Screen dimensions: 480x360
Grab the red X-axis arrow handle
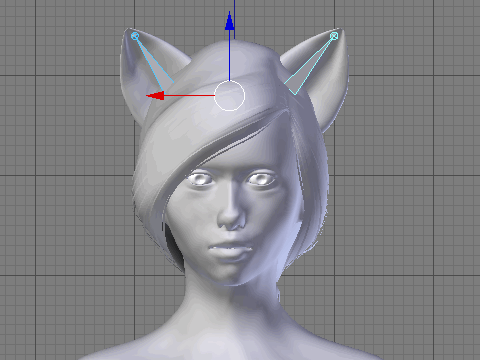click(x=155, y=96)
